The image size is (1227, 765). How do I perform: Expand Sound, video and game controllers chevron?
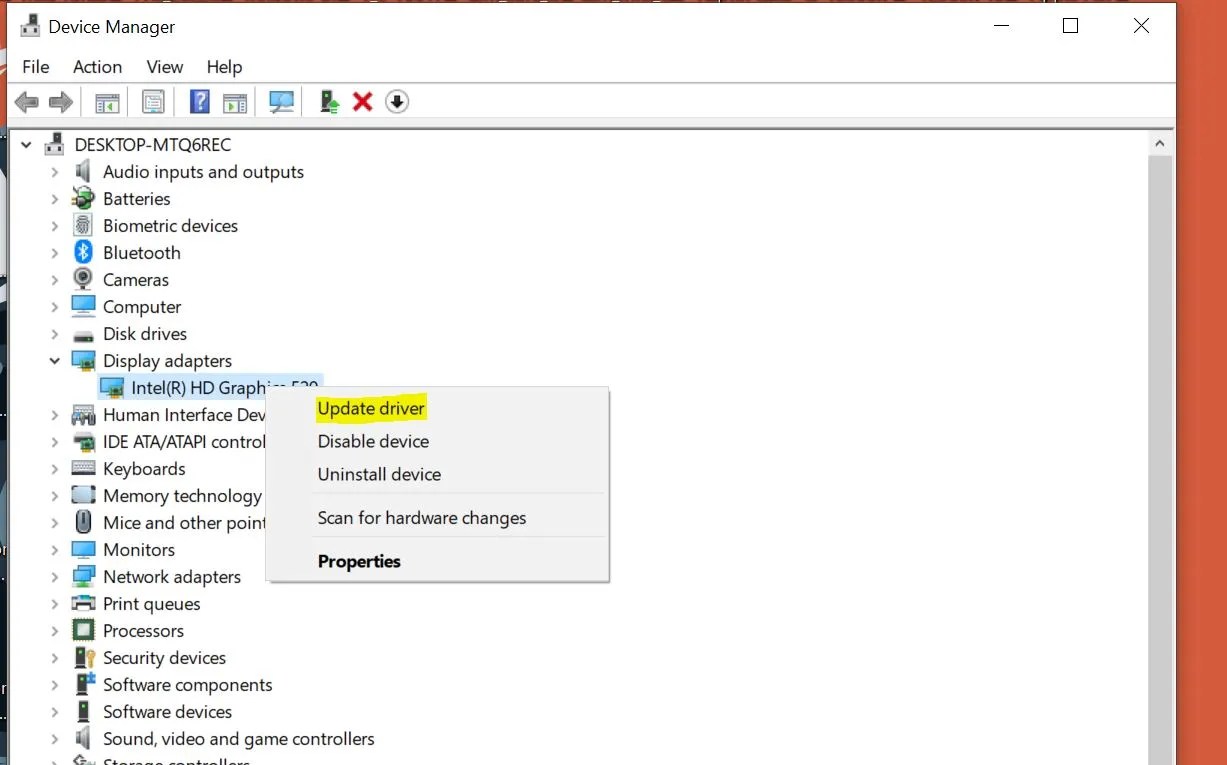tap(55, 739)
